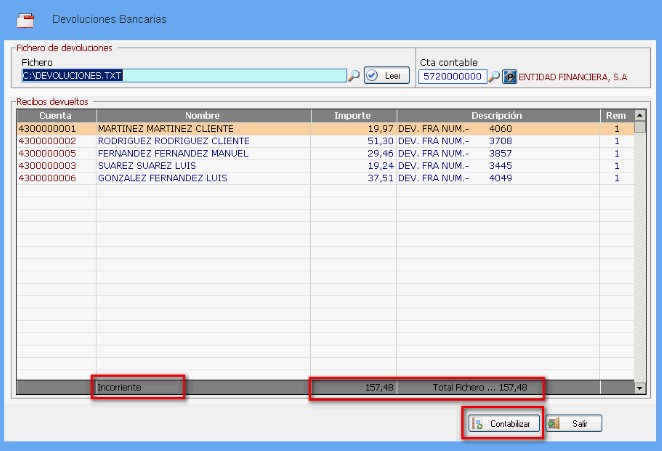Click the amount 29,46
662x451 pixels.
tap(380, 153)
